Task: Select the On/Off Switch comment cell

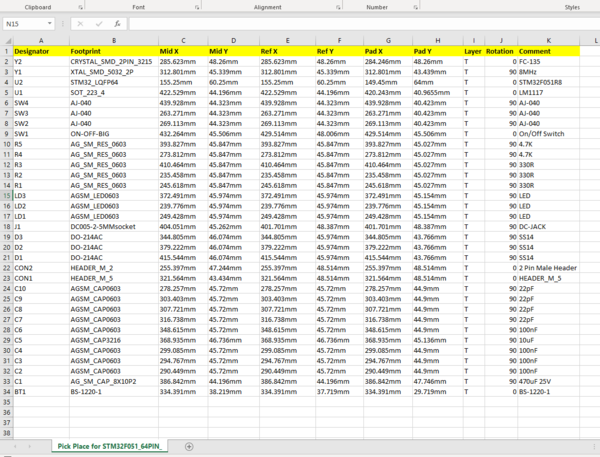Action: point(548,134)
